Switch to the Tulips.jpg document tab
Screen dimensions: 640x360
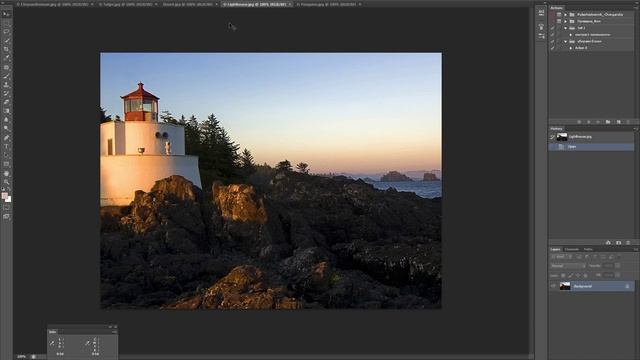click(128, 4)
